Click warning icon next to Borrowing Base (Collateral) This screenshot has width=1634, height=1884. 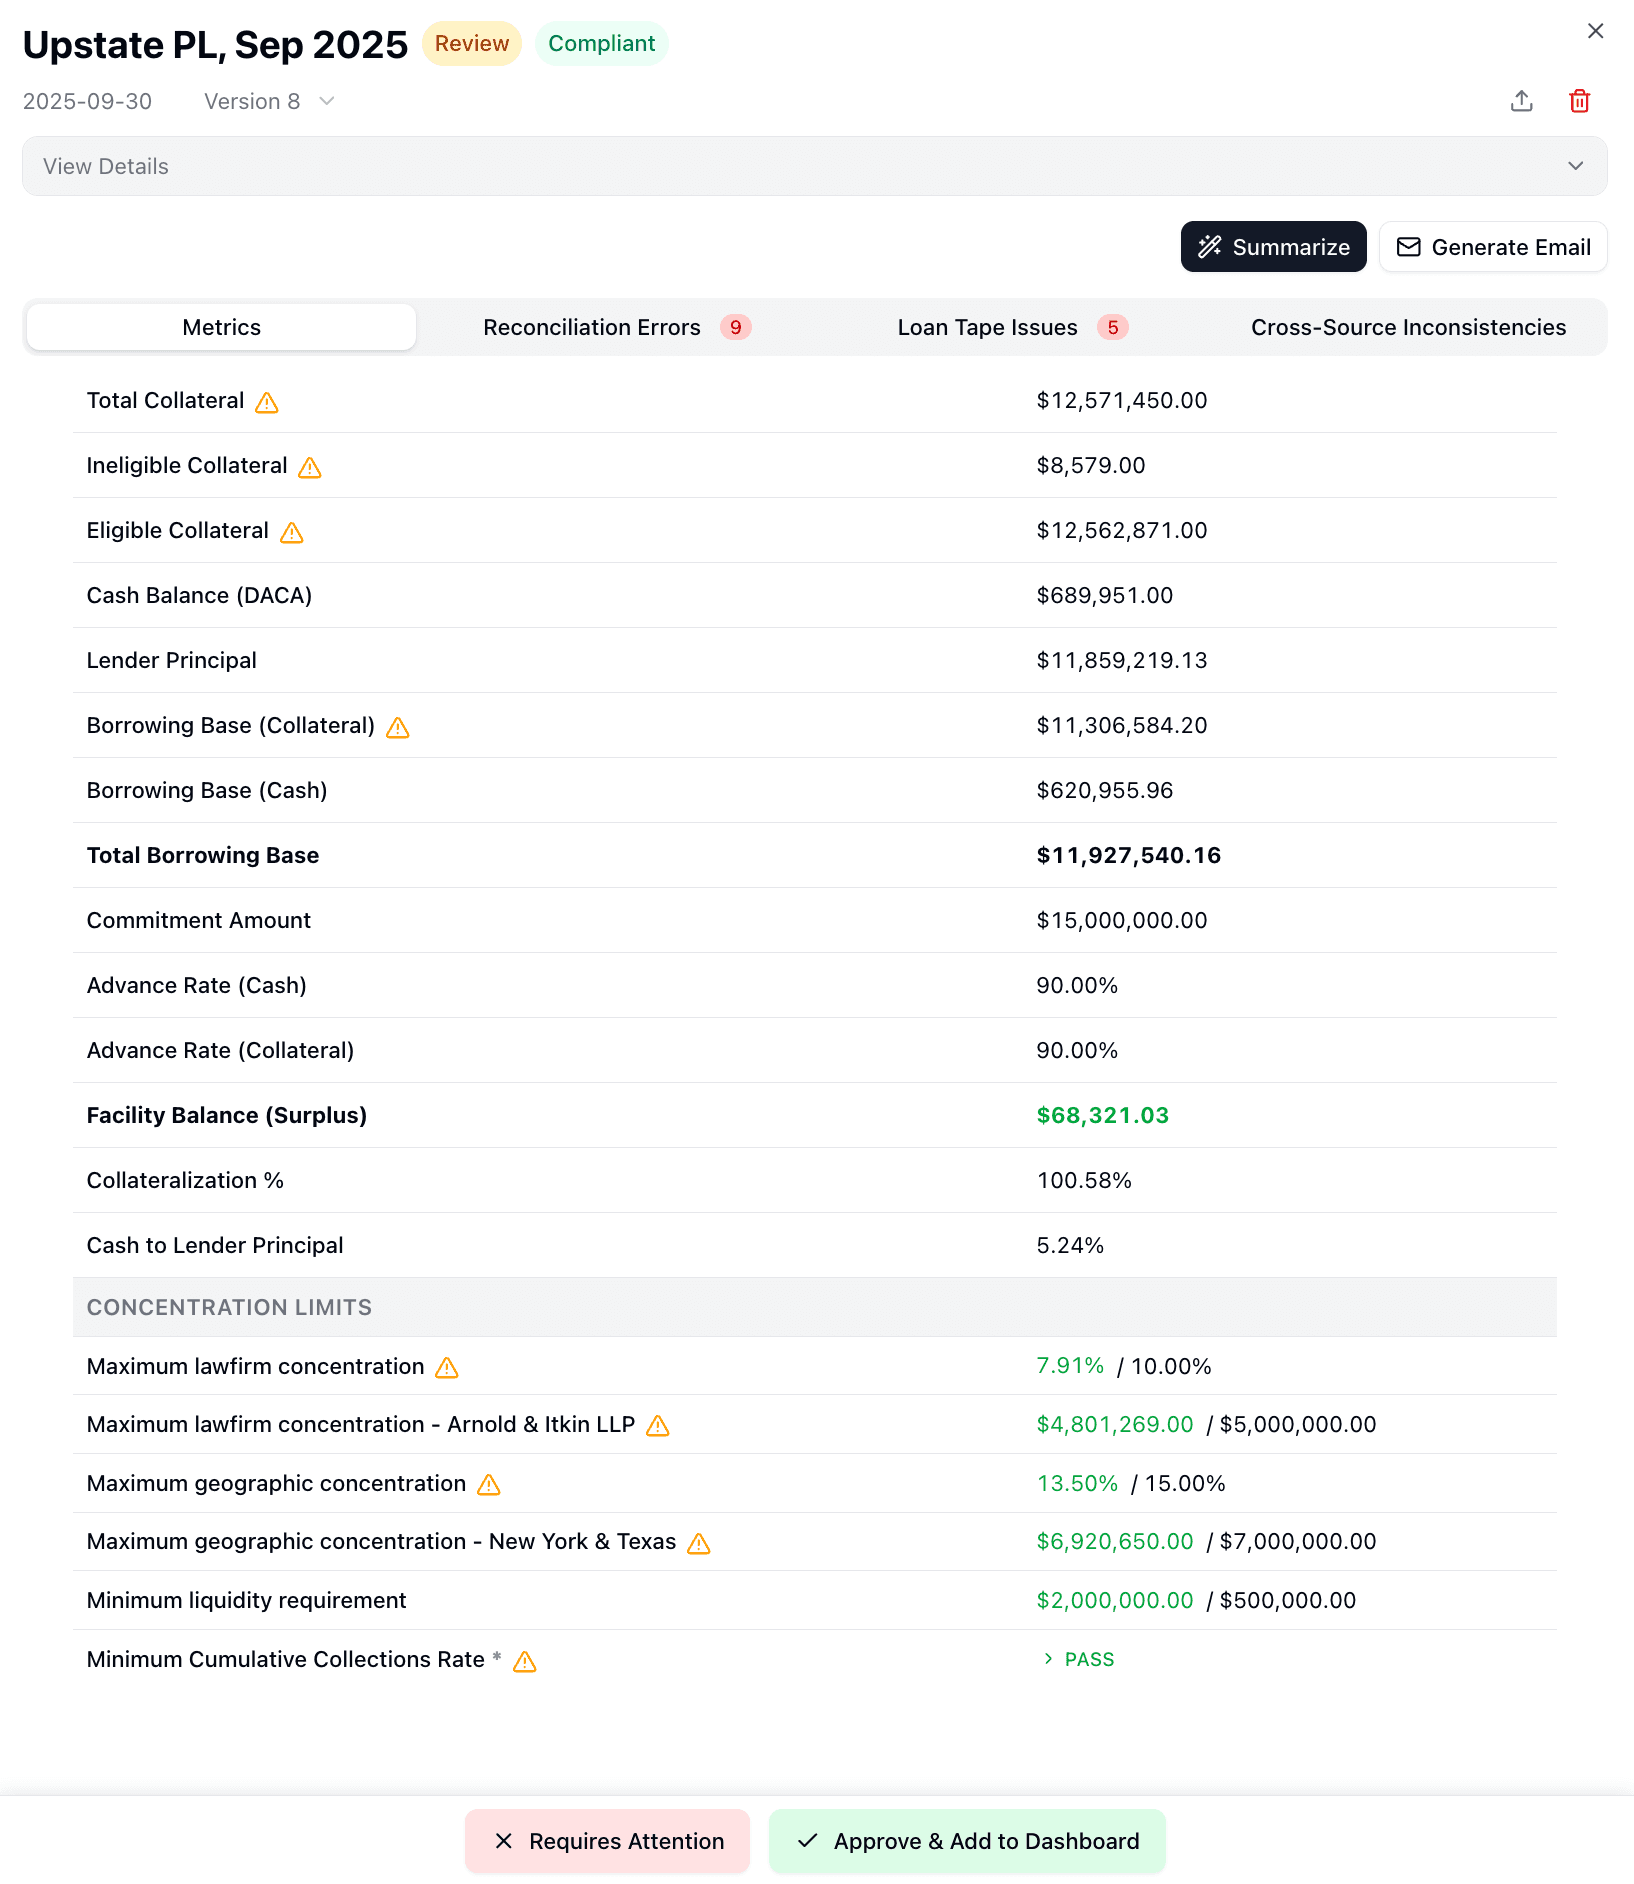tap(398, 727)
